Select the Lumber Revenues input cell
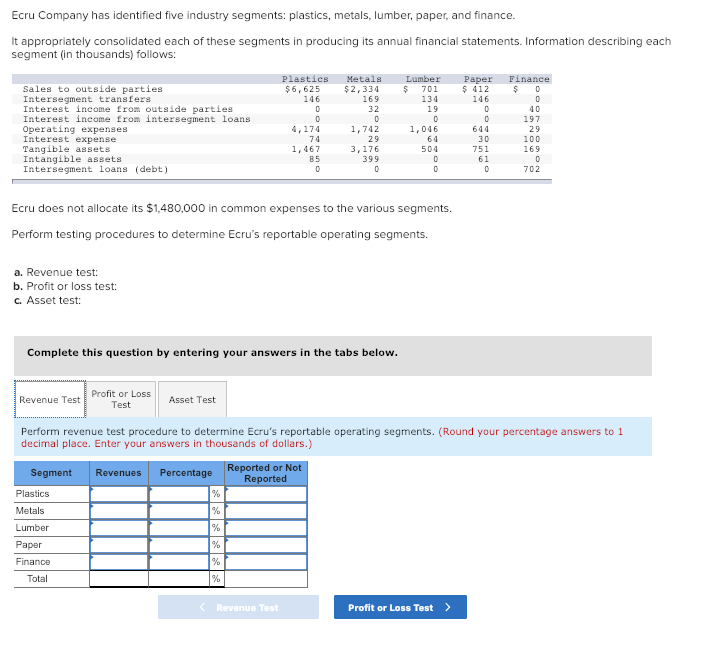 click(x=119, y=528)
